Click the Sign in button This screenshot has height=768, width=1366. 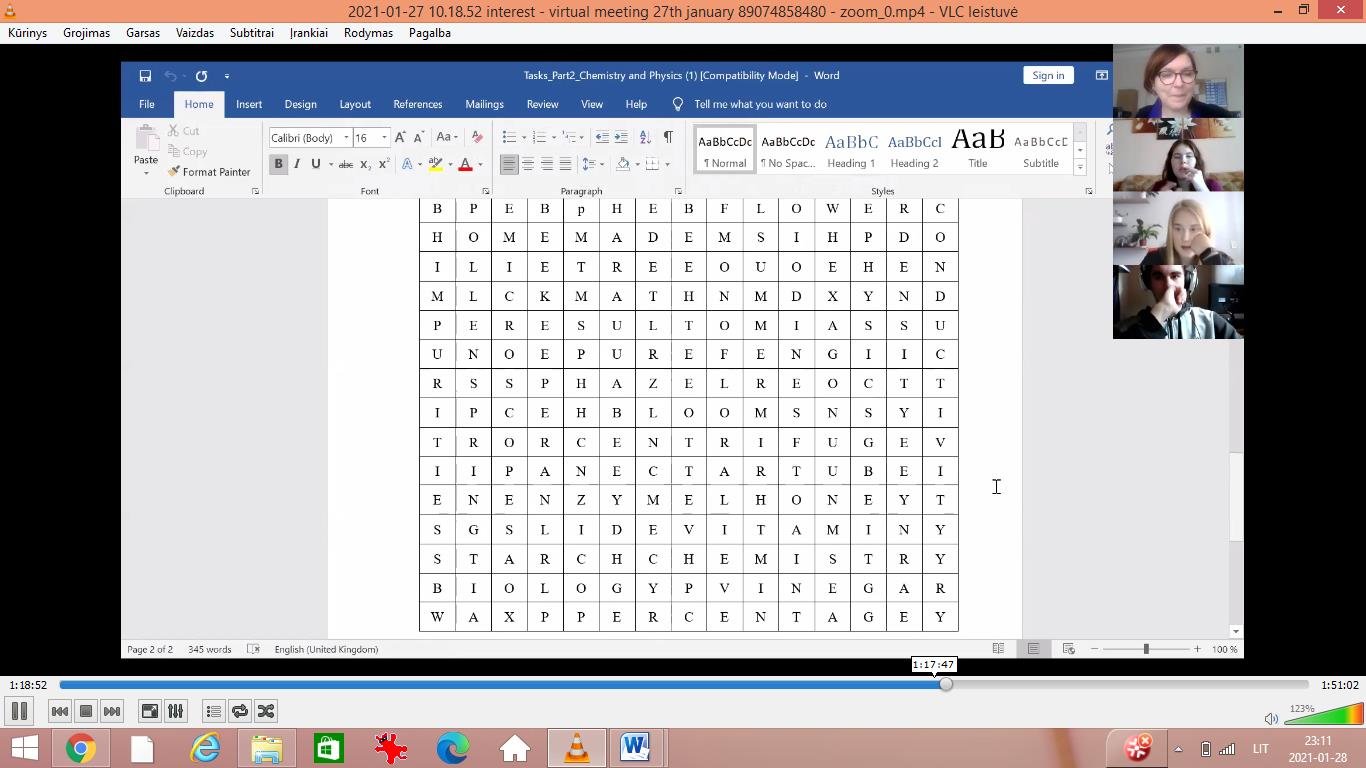(x=1048, y=75)
